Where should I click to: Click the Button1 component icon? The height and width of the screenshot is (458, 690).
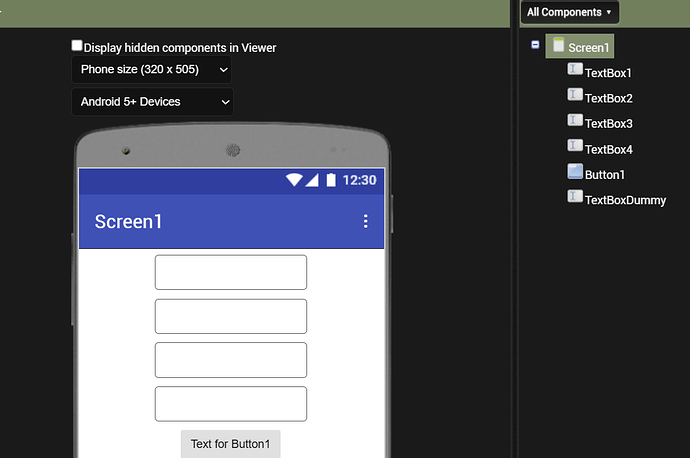point(575,171)
